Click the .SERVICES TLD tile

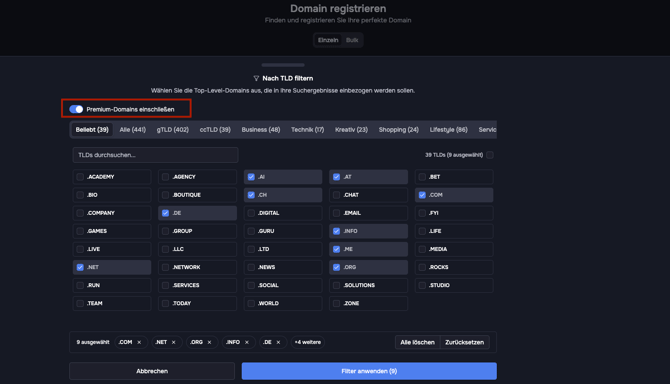(197, 285)
